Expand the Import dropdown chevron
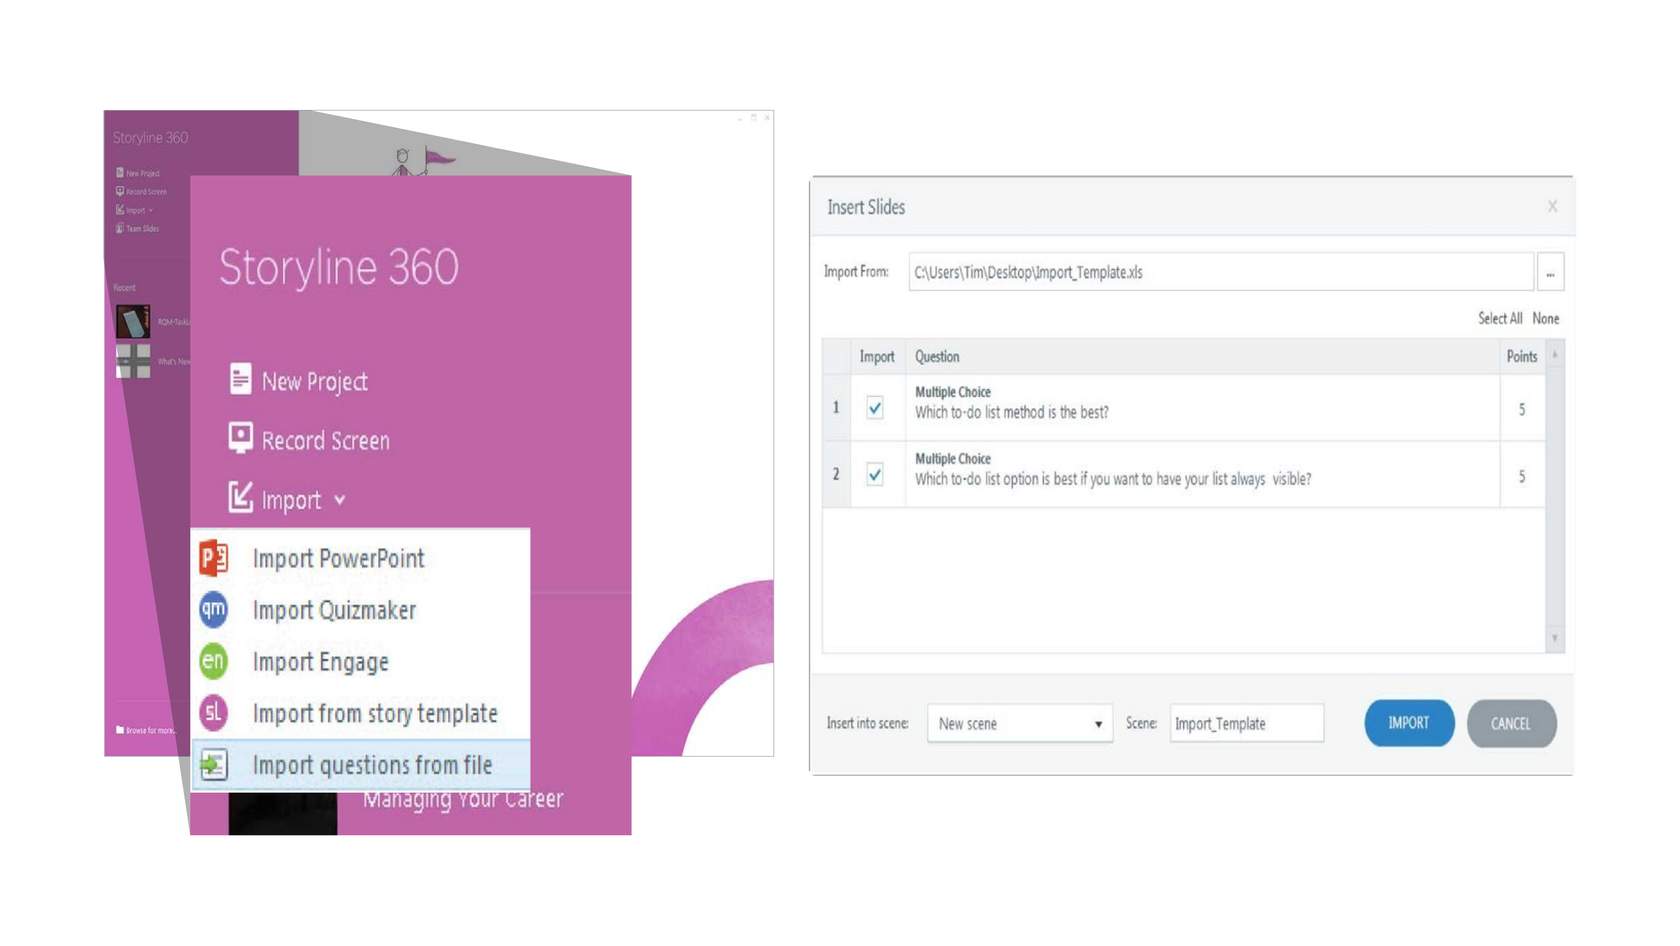This screenshot has height=946, width=1680. pyautogui.click(x=340, y=500)
